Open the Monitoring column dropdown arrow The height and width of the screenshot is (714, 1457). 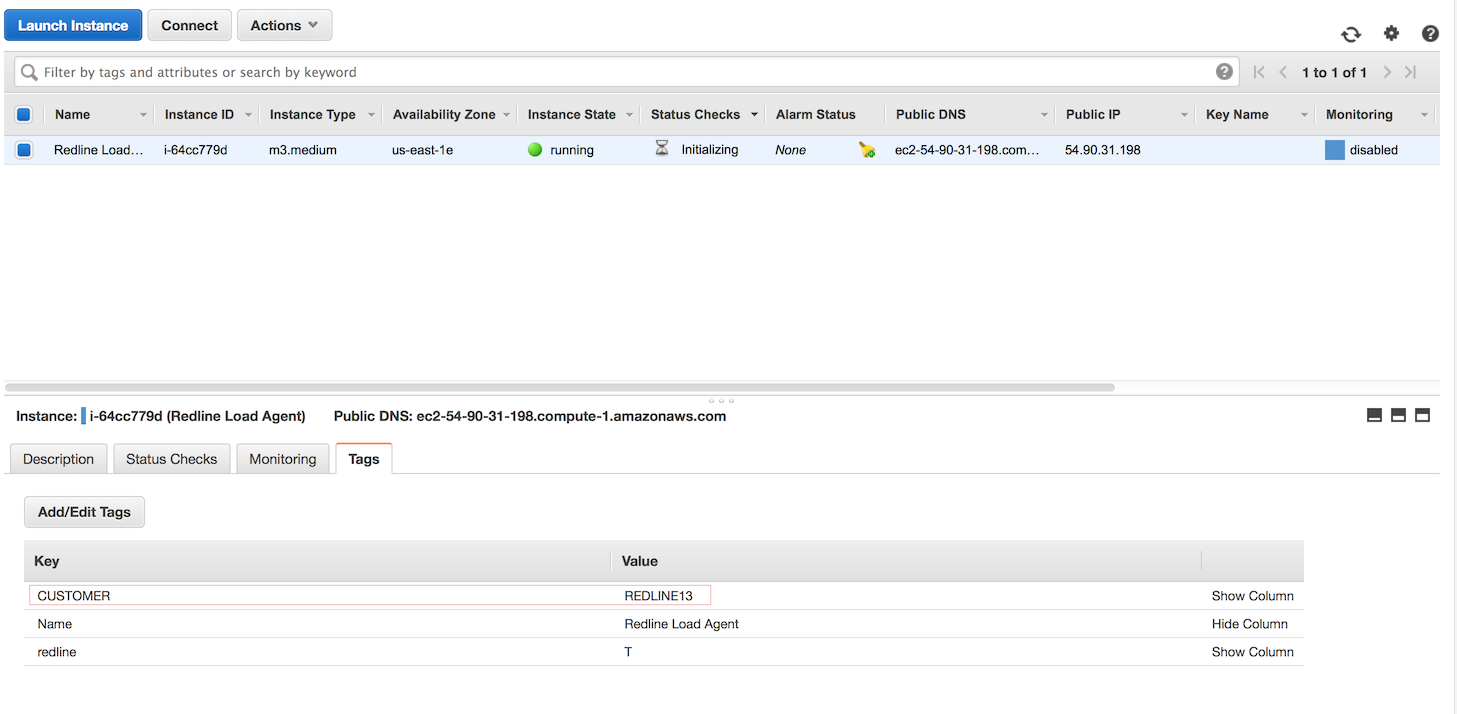pos(1424,115)
